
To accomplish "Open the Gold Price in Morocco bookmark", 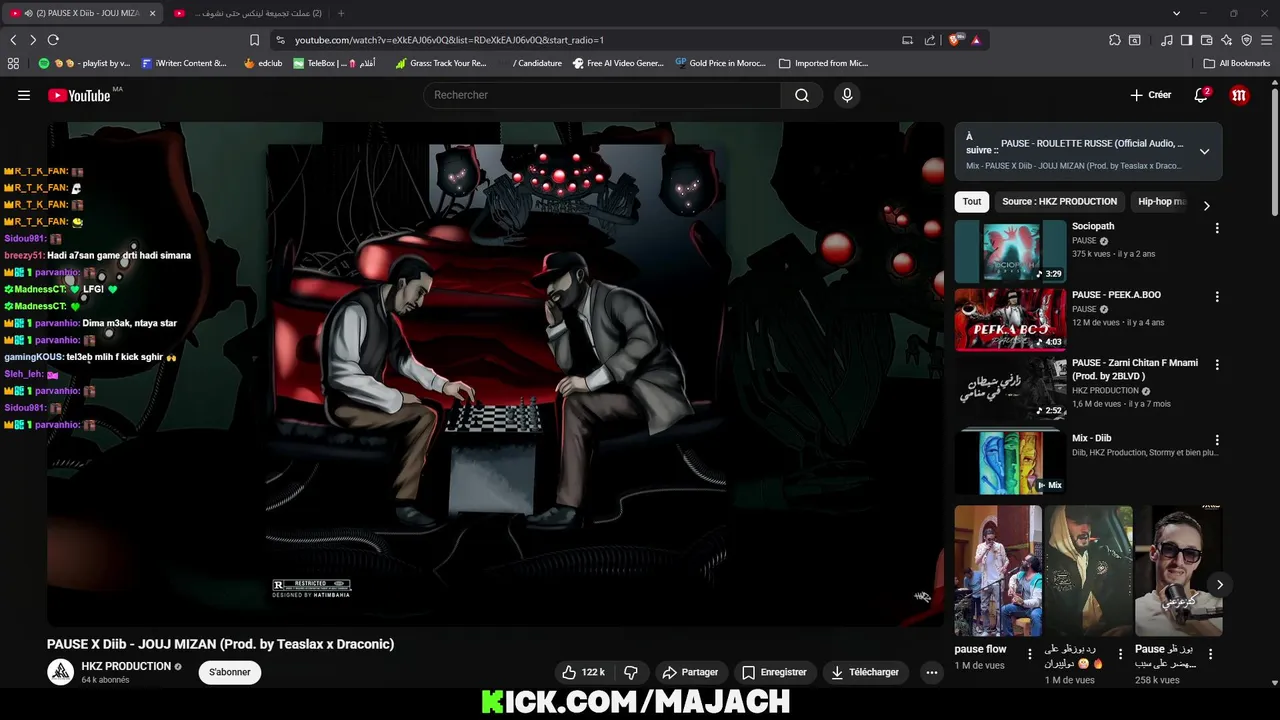I will pyautogui.click(x=720, y=63).
